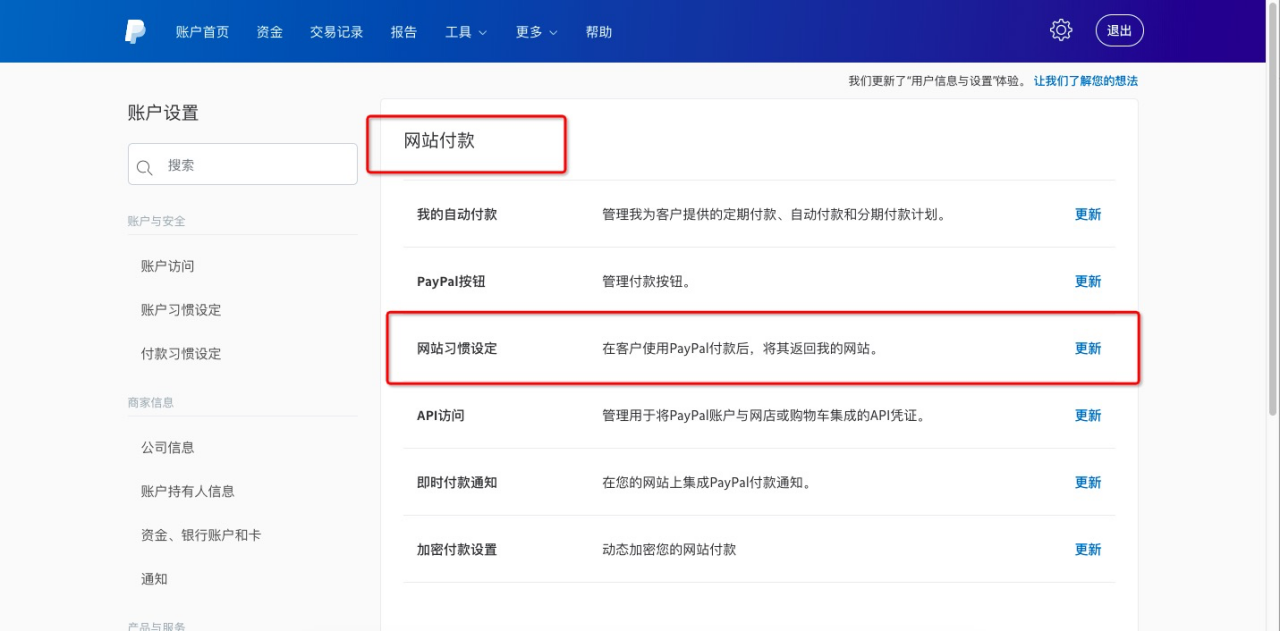The width and height of the screenshot is (1280, 631).
Task: Click 更新 for 加密付款设置
Action: (1088, 549)
